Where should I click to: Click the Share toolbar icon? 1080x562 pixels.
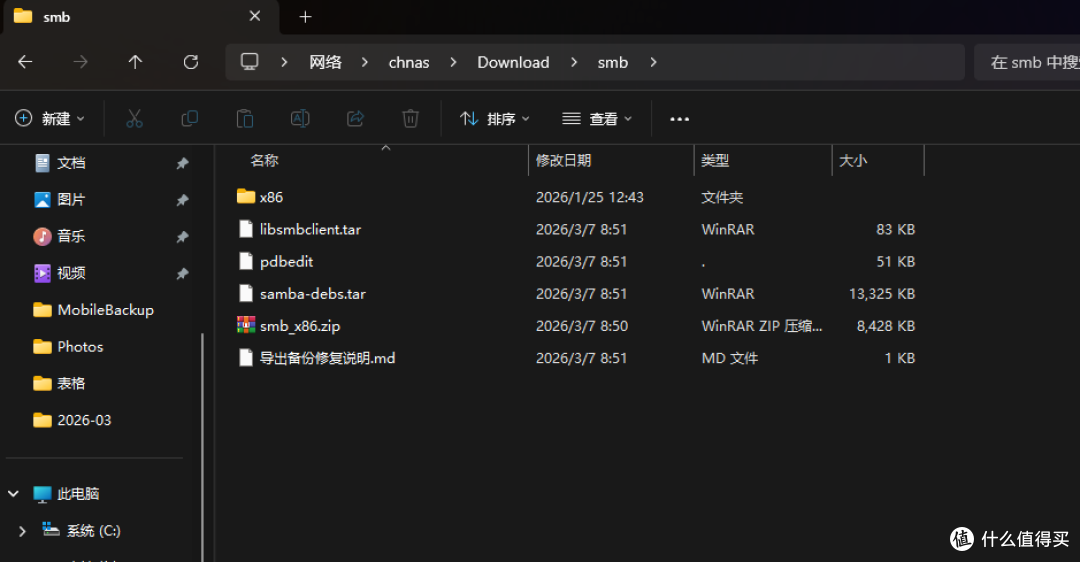click(355, 118)
